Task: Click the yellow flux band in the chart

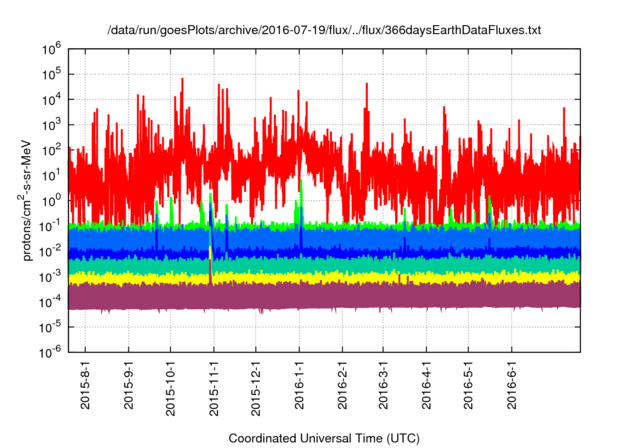Action: tap(324, 278)
